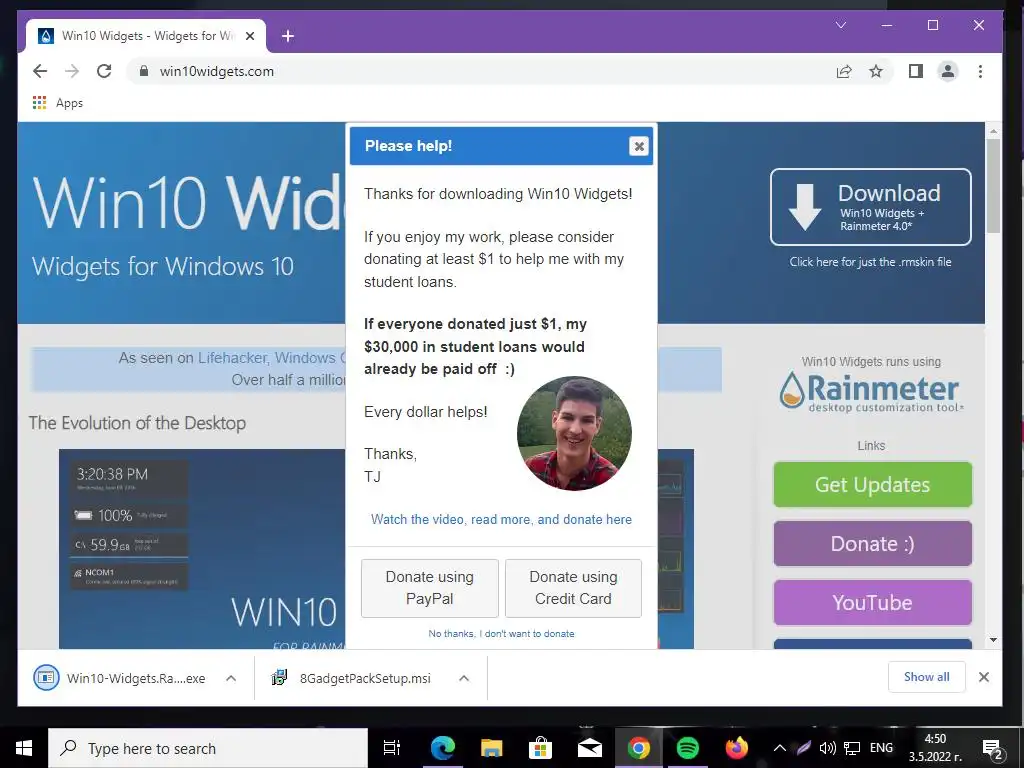The height and width of the screenshot is (768, 1024).
Task: Open the watch video and donate link
Action: (x=502, y=519)
